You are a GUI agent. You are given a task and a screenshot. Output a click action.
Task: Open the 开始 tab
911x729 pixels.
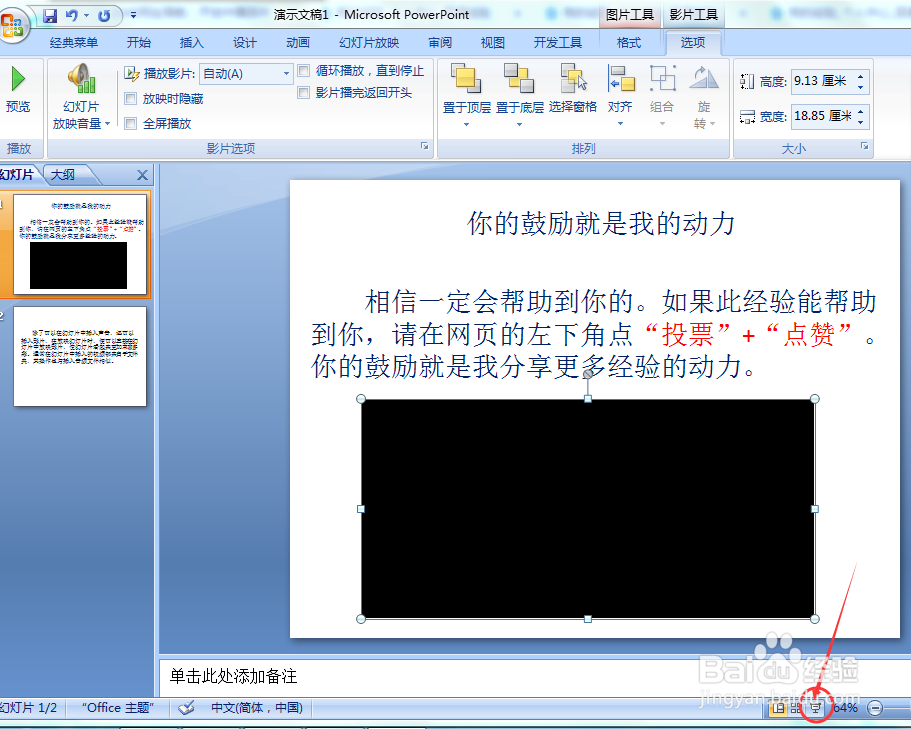click(x=139, y=42)
